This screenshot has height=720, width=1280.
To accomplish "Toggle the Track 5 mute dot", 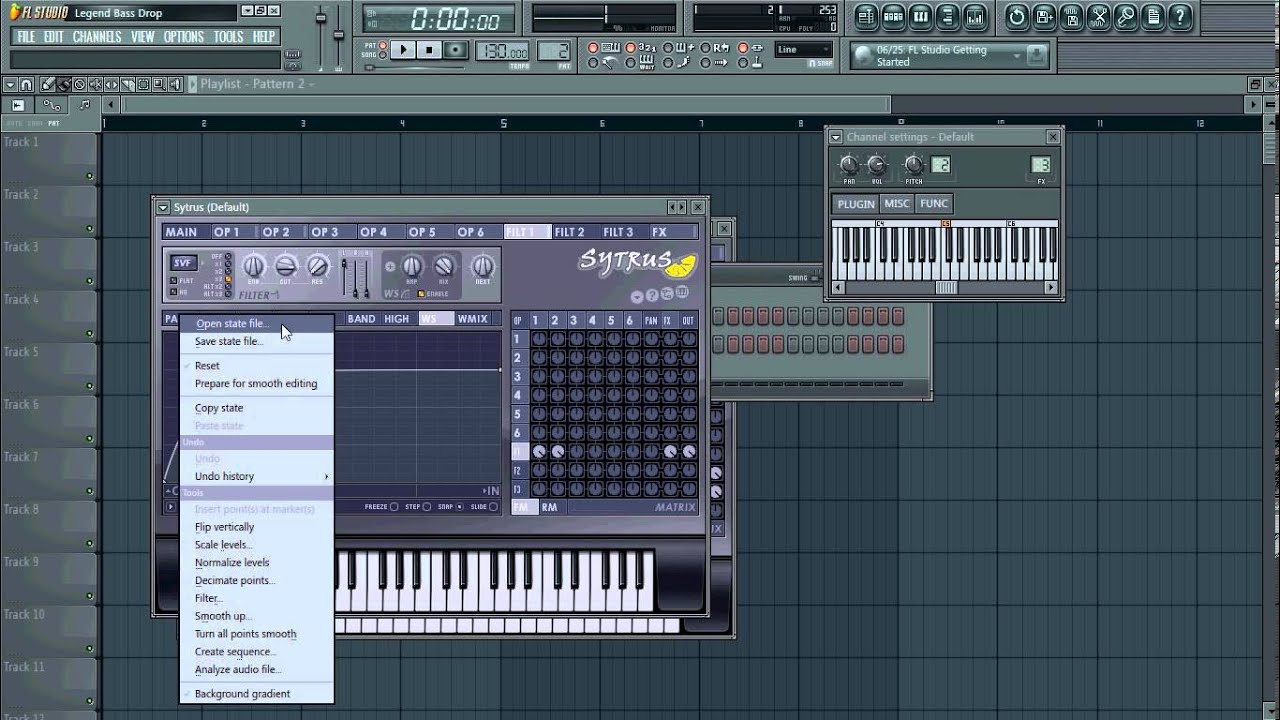I will tap(89, 387).
